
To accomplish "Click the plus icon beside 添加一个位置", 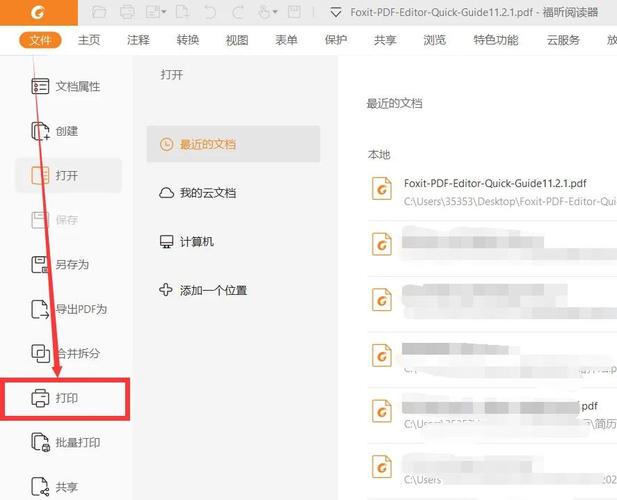I will (x=166, y=290).
